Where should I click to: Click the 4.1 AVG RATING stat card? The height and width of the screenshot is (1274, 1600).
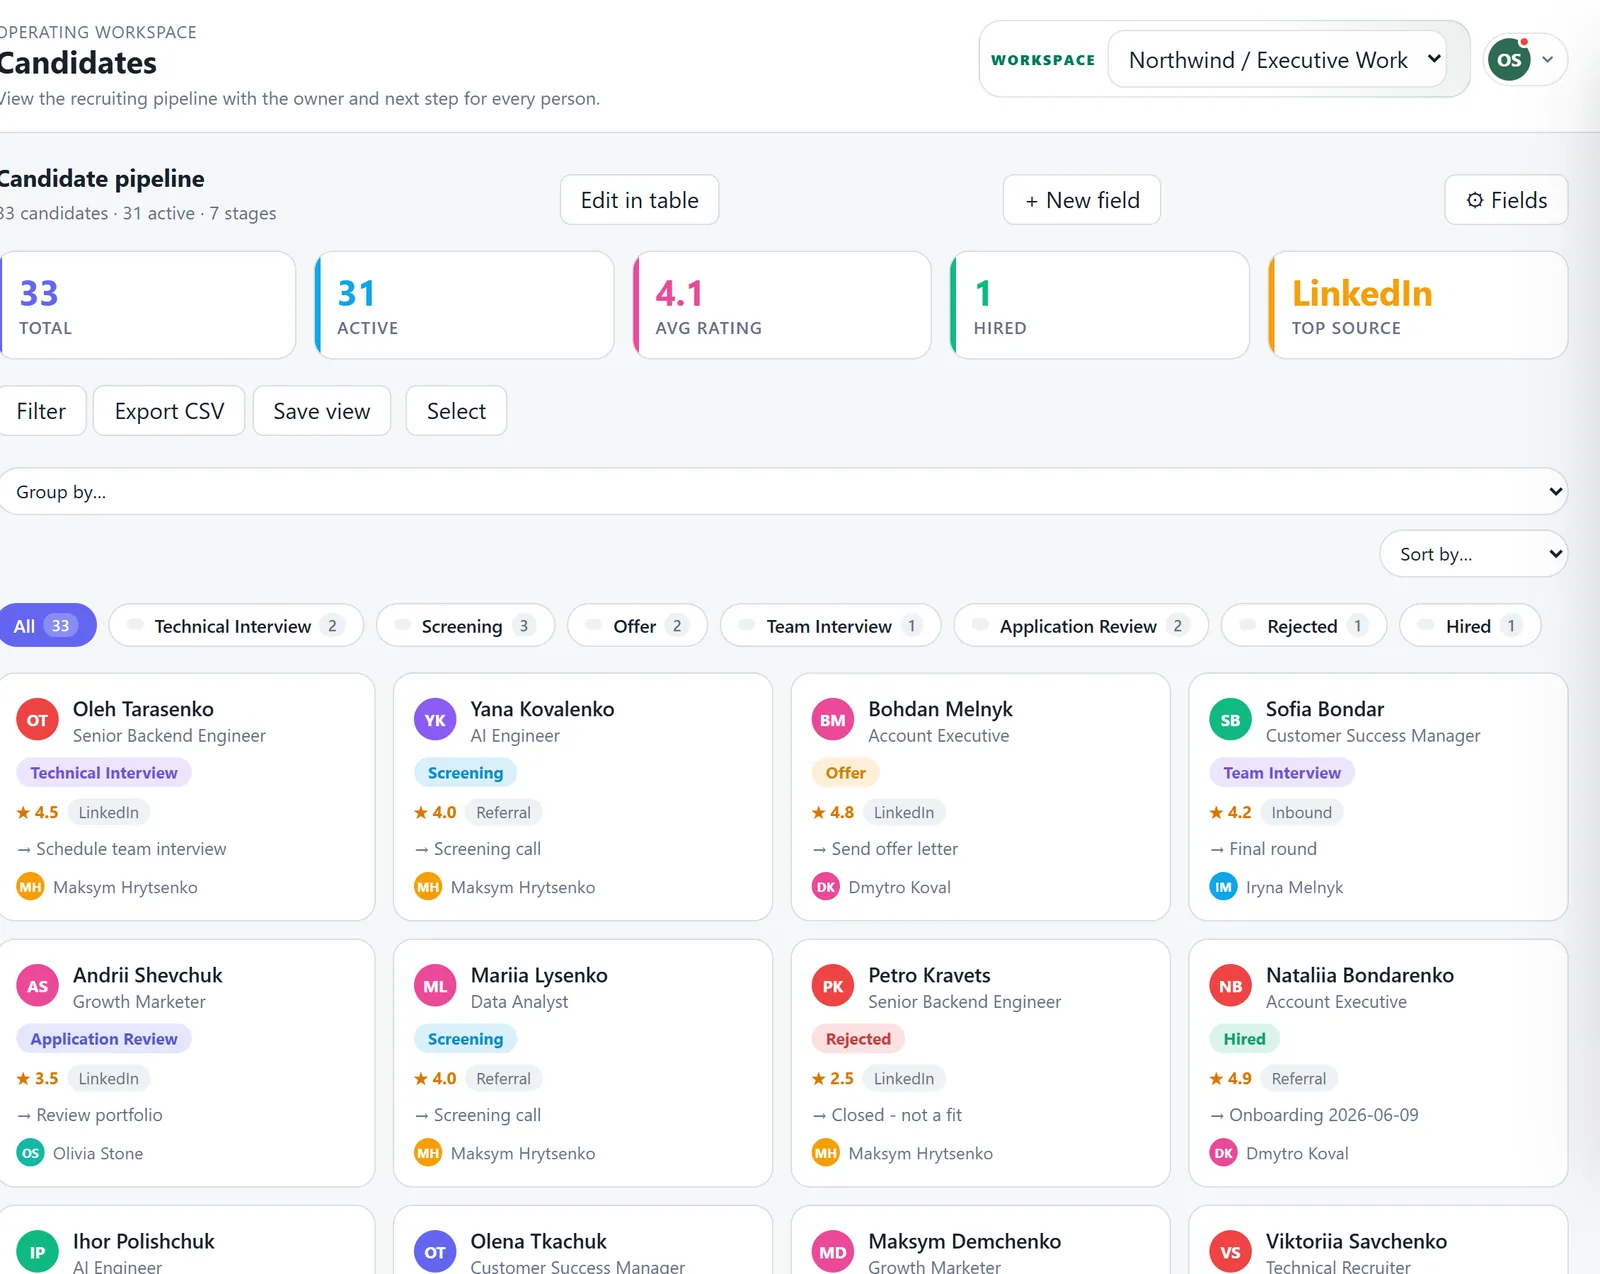click(x=782, y=305)
